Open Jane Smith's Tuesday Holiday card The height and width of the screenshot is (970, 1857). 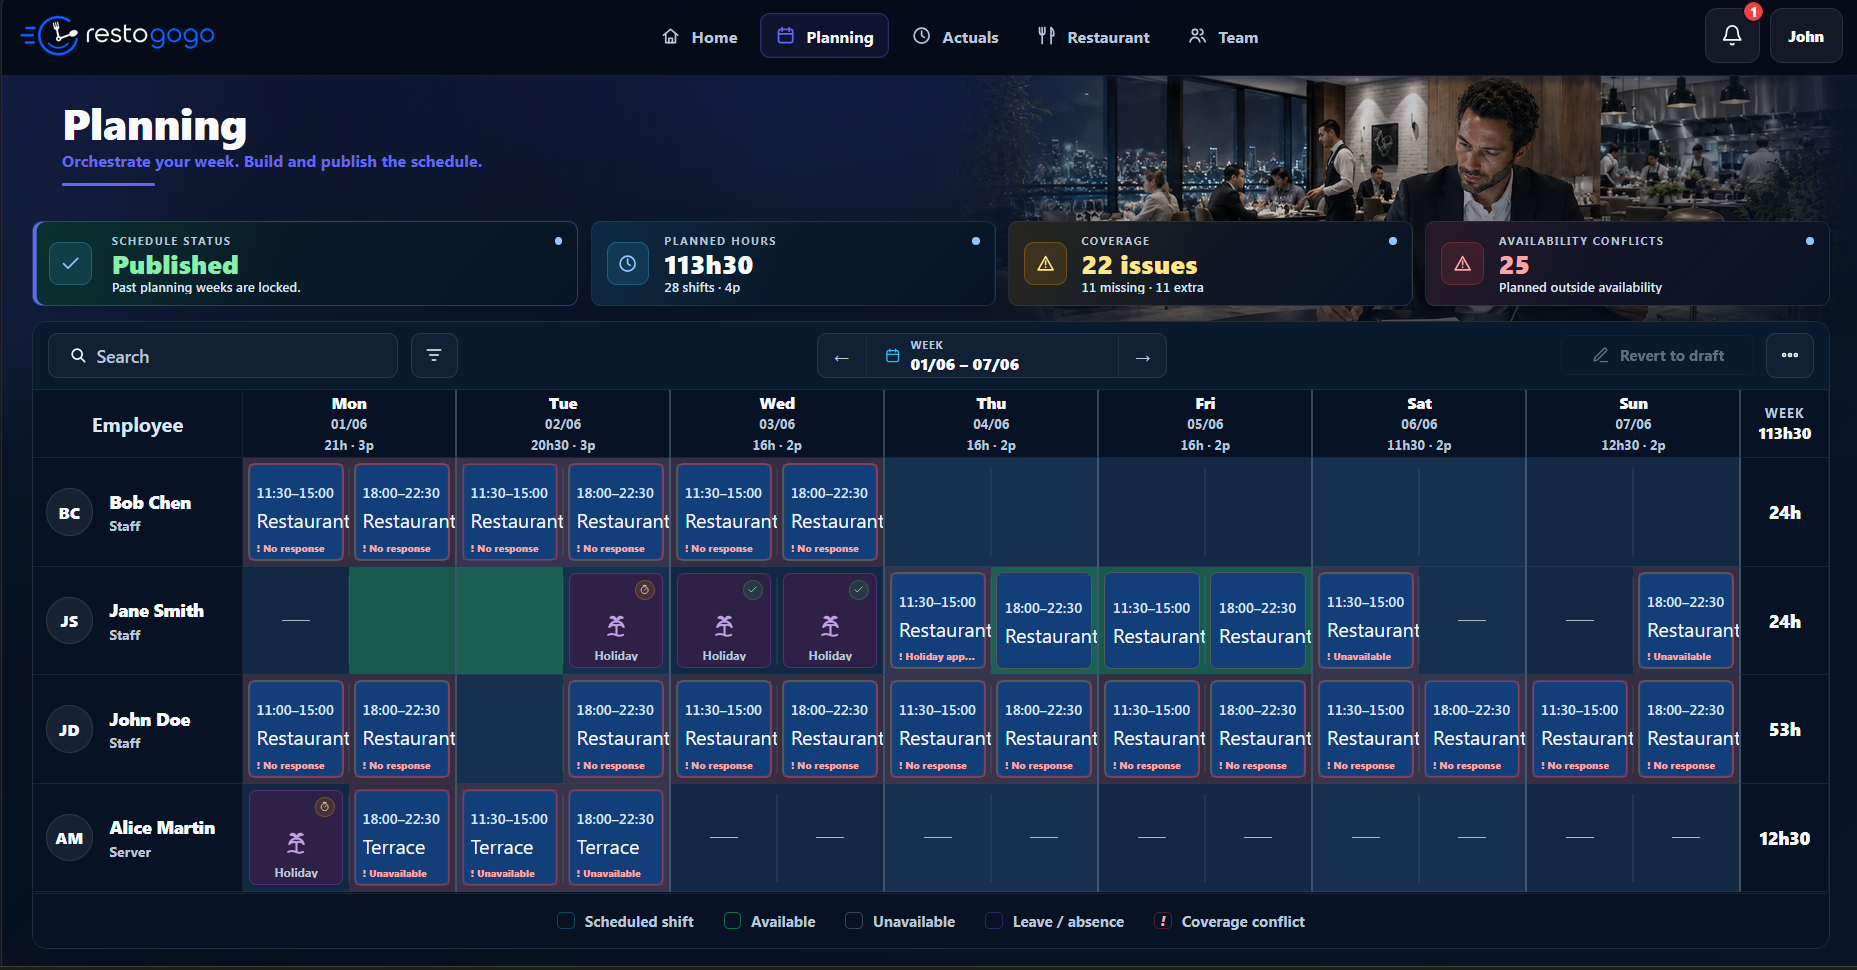tap(616, 621)
